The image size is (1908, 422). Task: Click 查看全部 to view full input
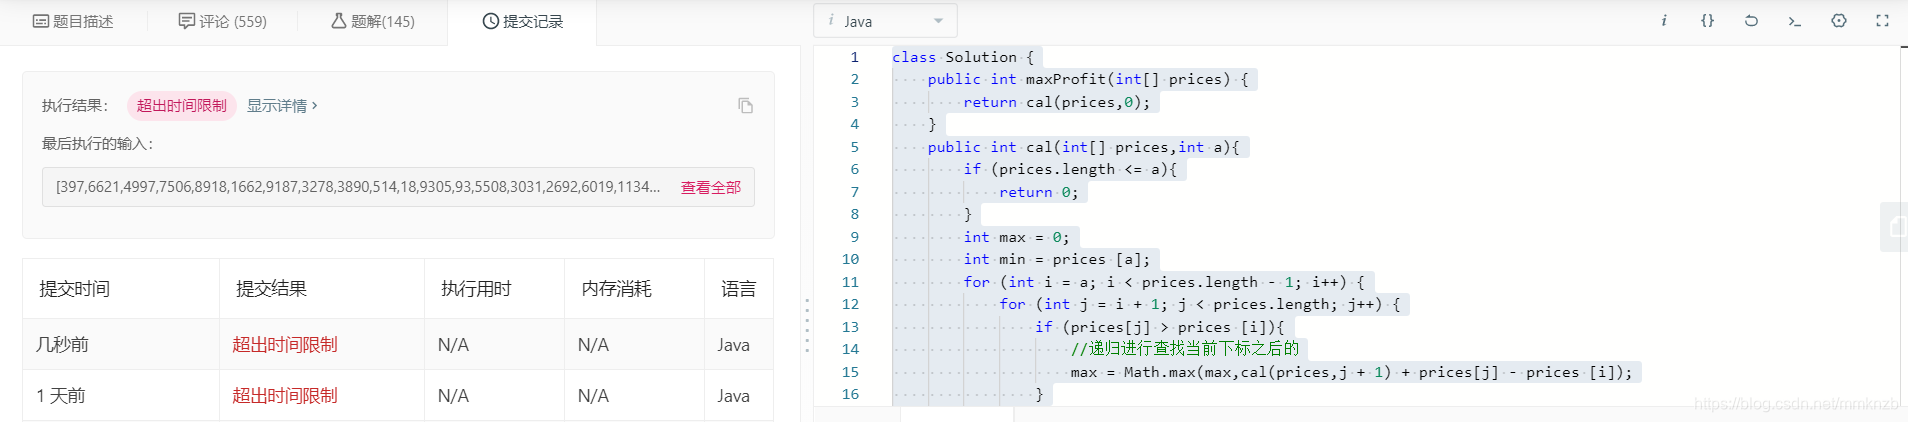pyautogui.click(x=711, y=187)
